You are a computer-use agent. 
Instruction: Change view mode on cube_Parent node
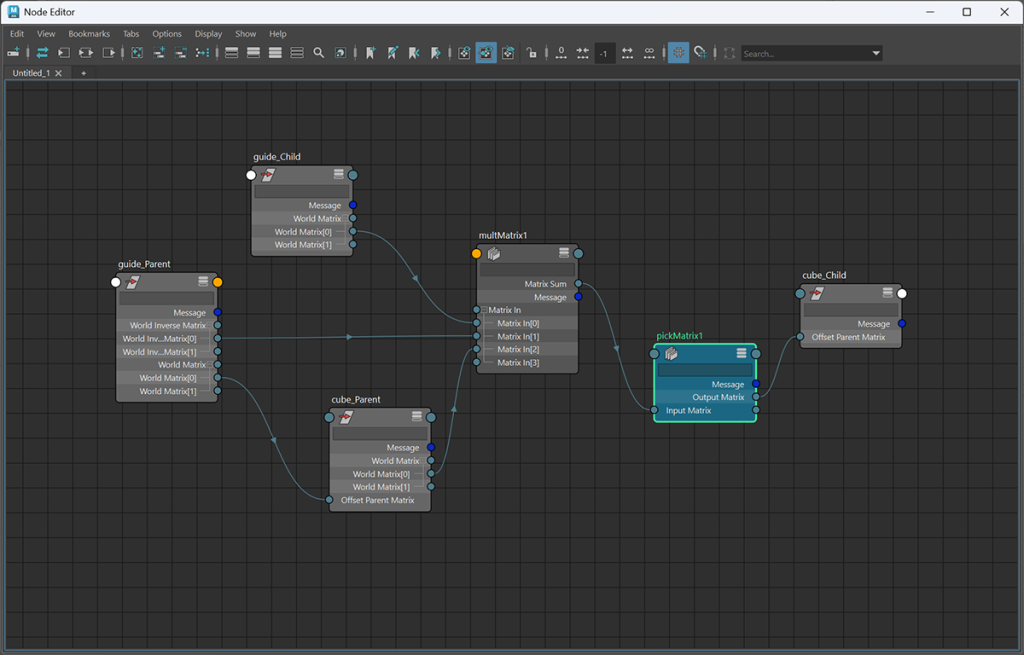tap(417, 417)
